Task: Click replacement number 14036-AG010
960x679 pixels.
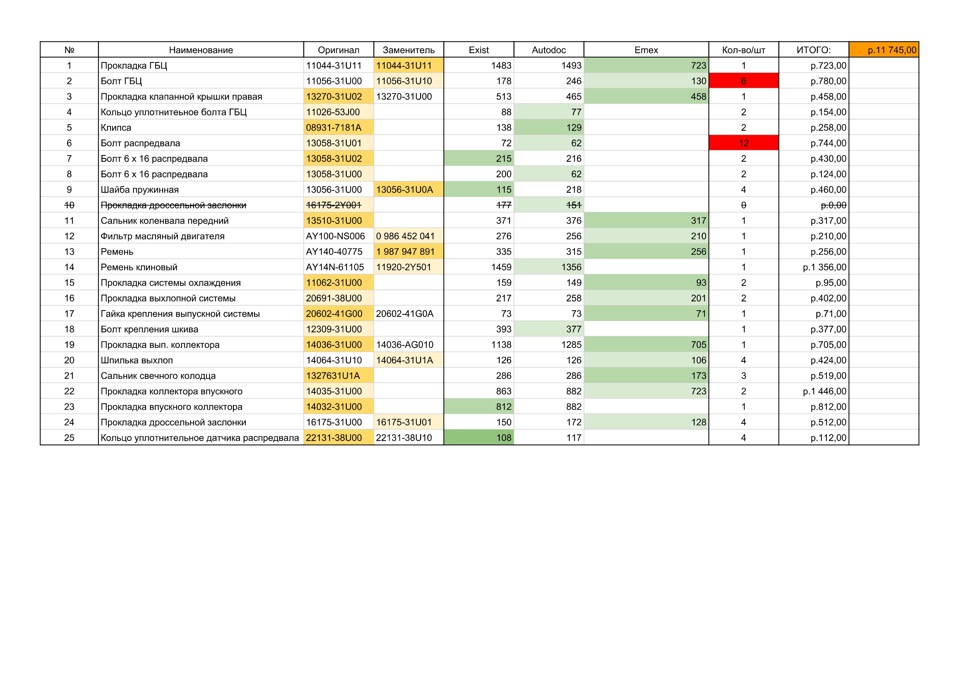Action: (x=408, y=345)
